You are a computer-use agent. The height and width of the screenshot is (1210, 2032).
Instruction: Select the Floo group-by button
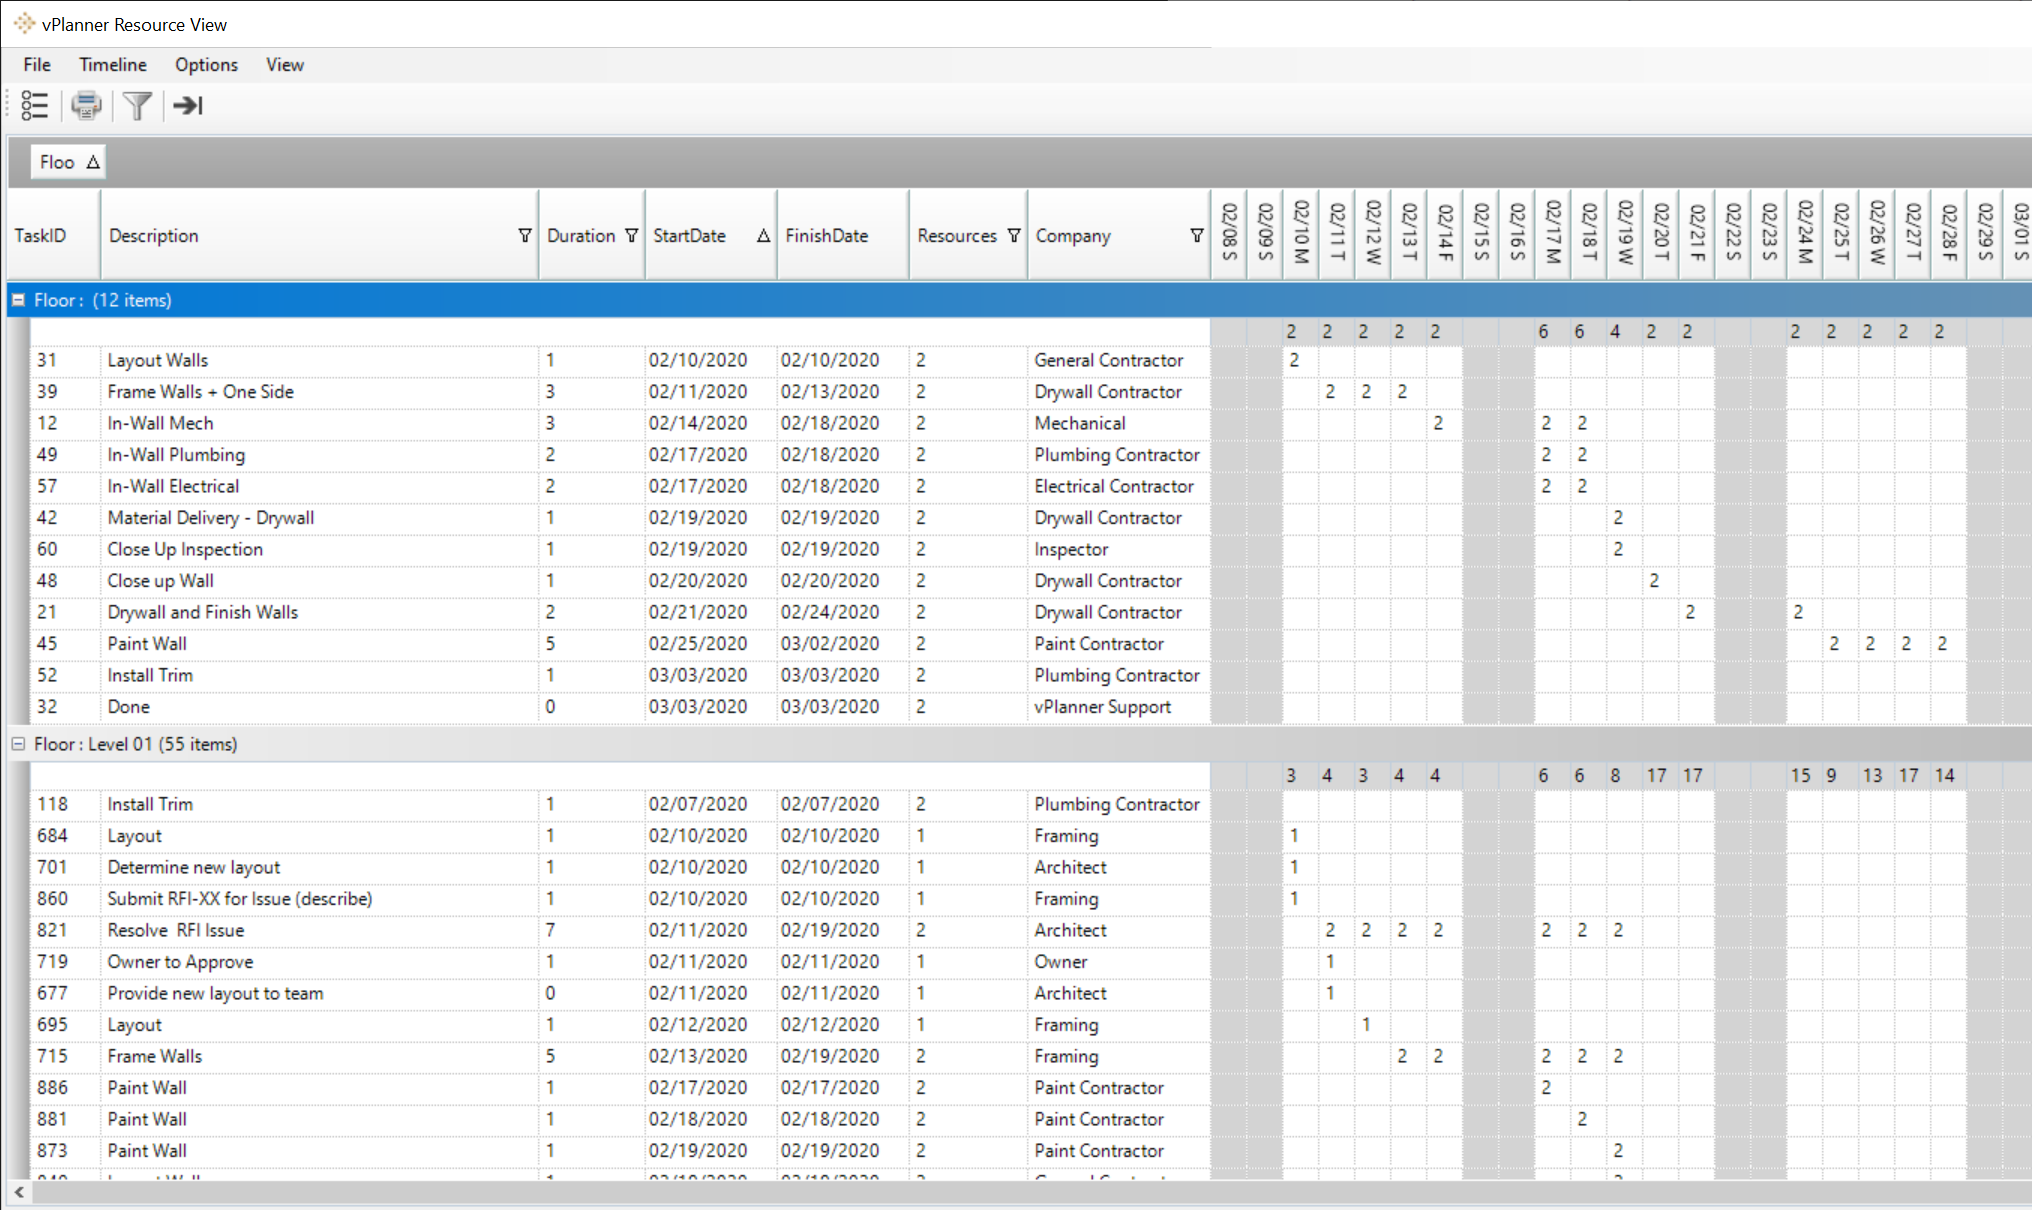point(60,161)
